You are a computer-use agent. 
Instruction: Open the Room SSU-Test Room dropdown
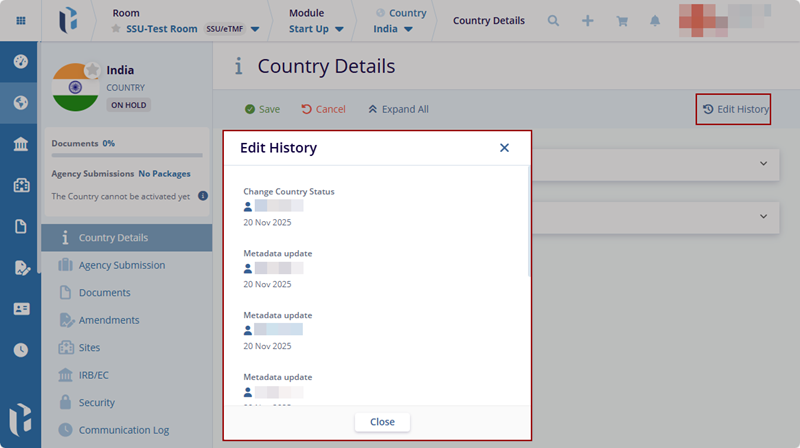coord(254,29)
